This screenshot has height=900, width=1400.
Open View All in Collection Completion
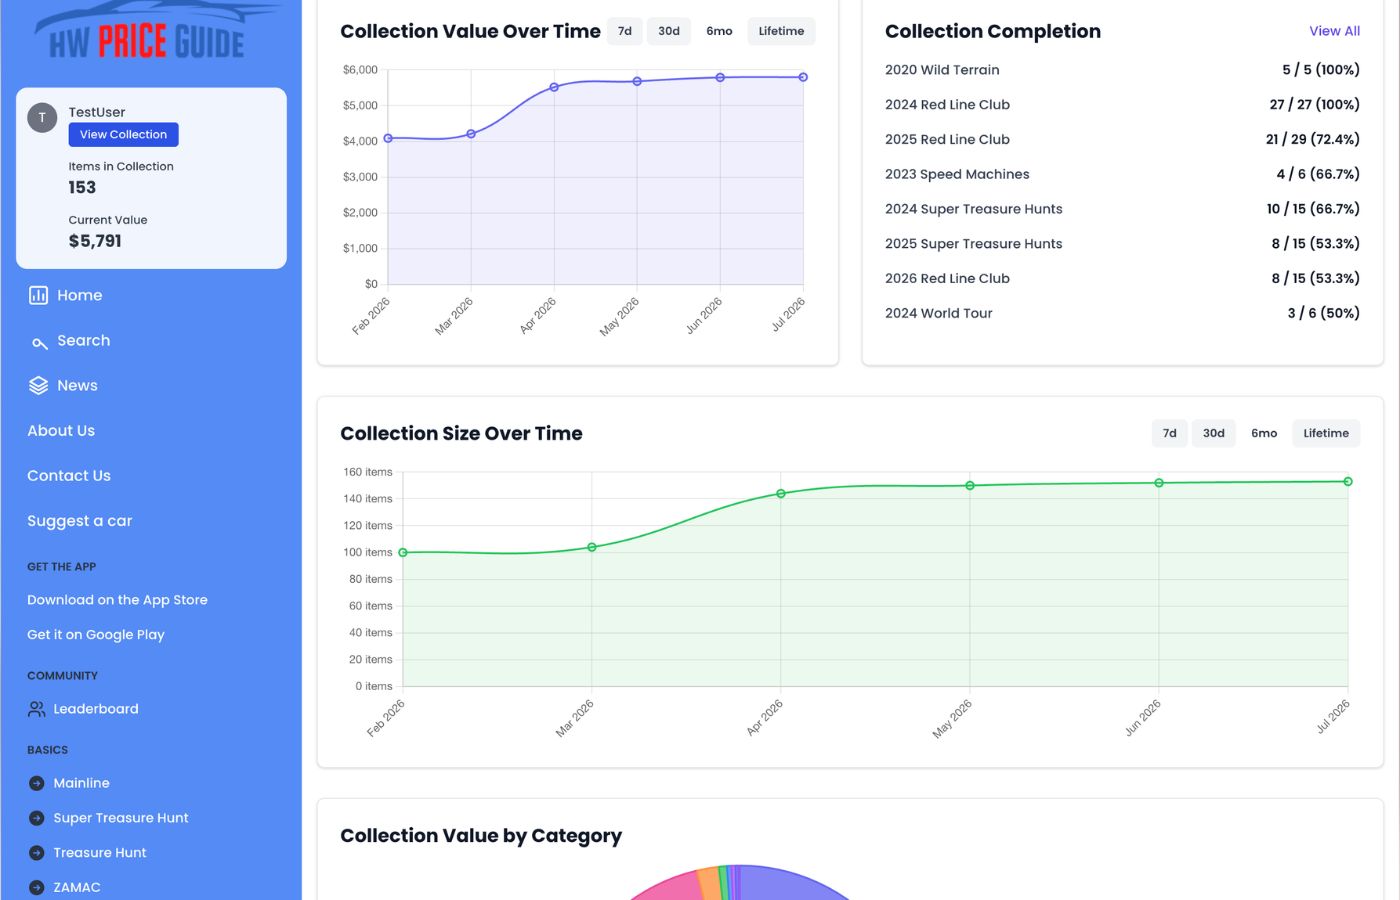[x=1334, y=31]
